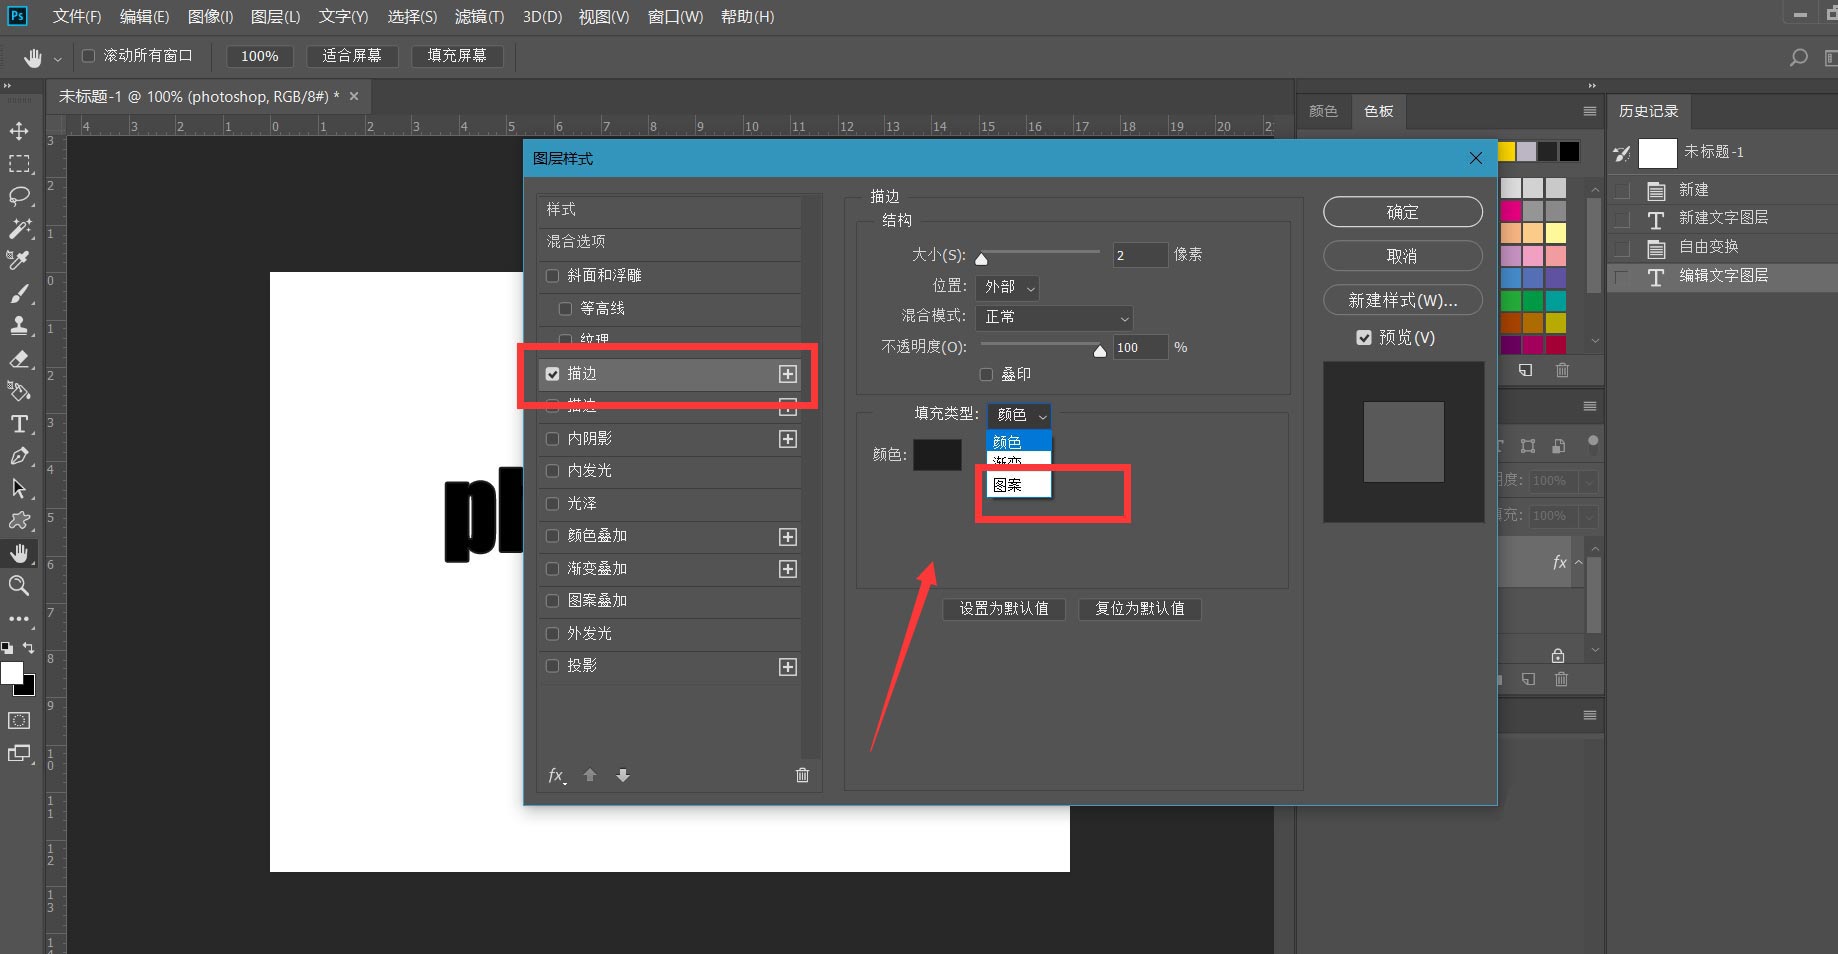The image size is (1838, 954).
Task: Select the Hand tool in toolbar
Action: [19, 553]
